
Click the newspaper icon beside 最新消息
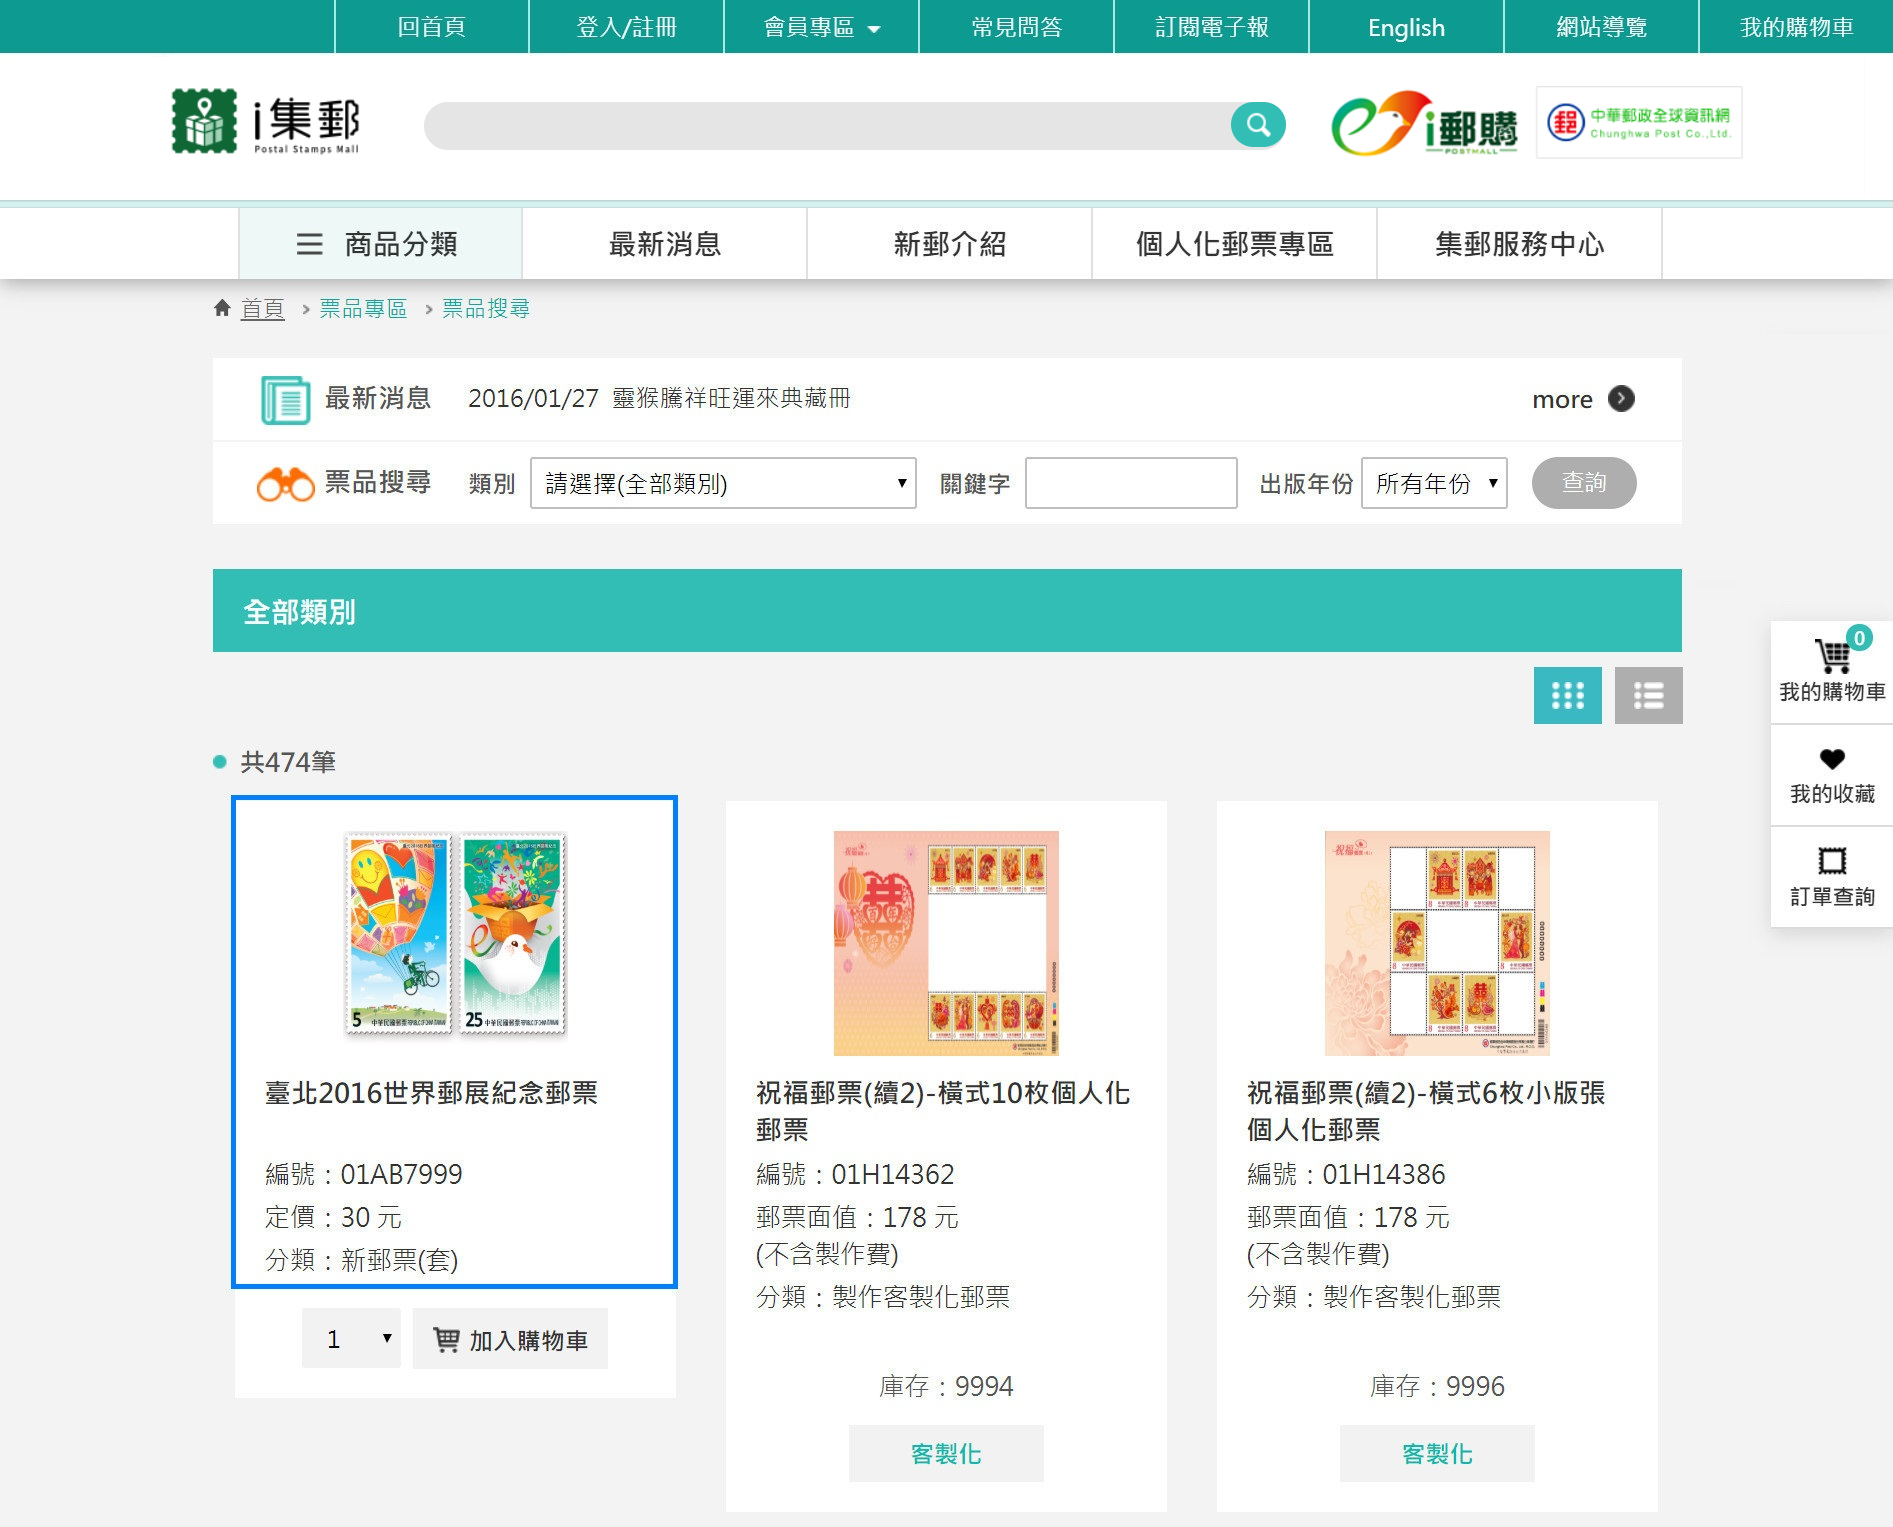click(x=284, y=399)
